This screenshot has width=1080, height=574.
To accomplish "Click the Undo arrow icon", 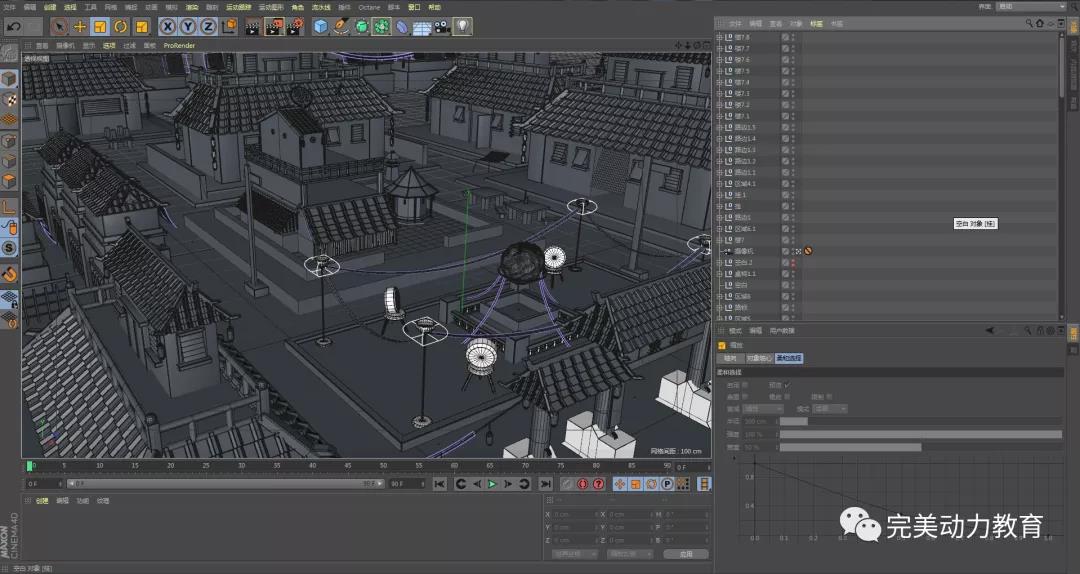I will (13, 26).
